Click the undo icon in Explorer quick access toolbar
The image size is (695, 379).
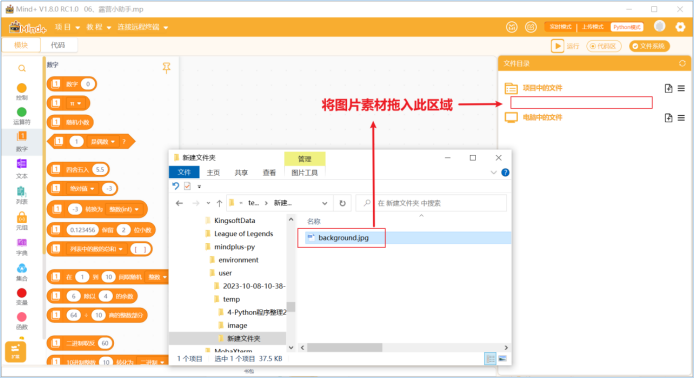(176, 186)
